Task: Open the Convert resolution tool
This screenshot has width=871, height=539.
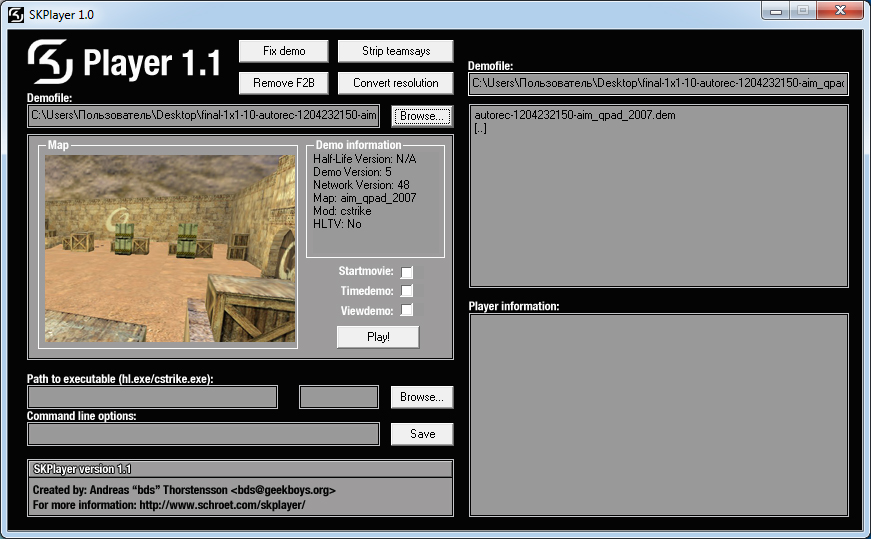Action: click(x=396, y=83)
